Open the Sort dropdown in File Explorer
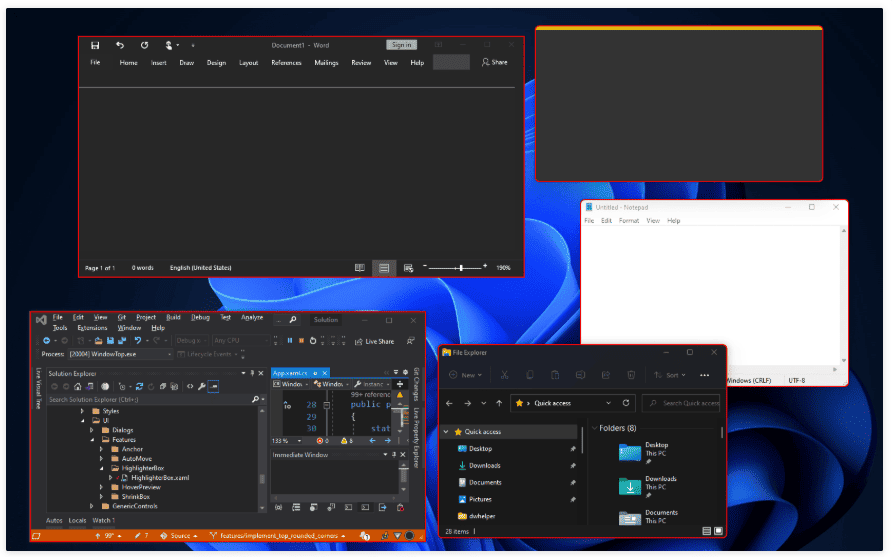 [670, 376]
